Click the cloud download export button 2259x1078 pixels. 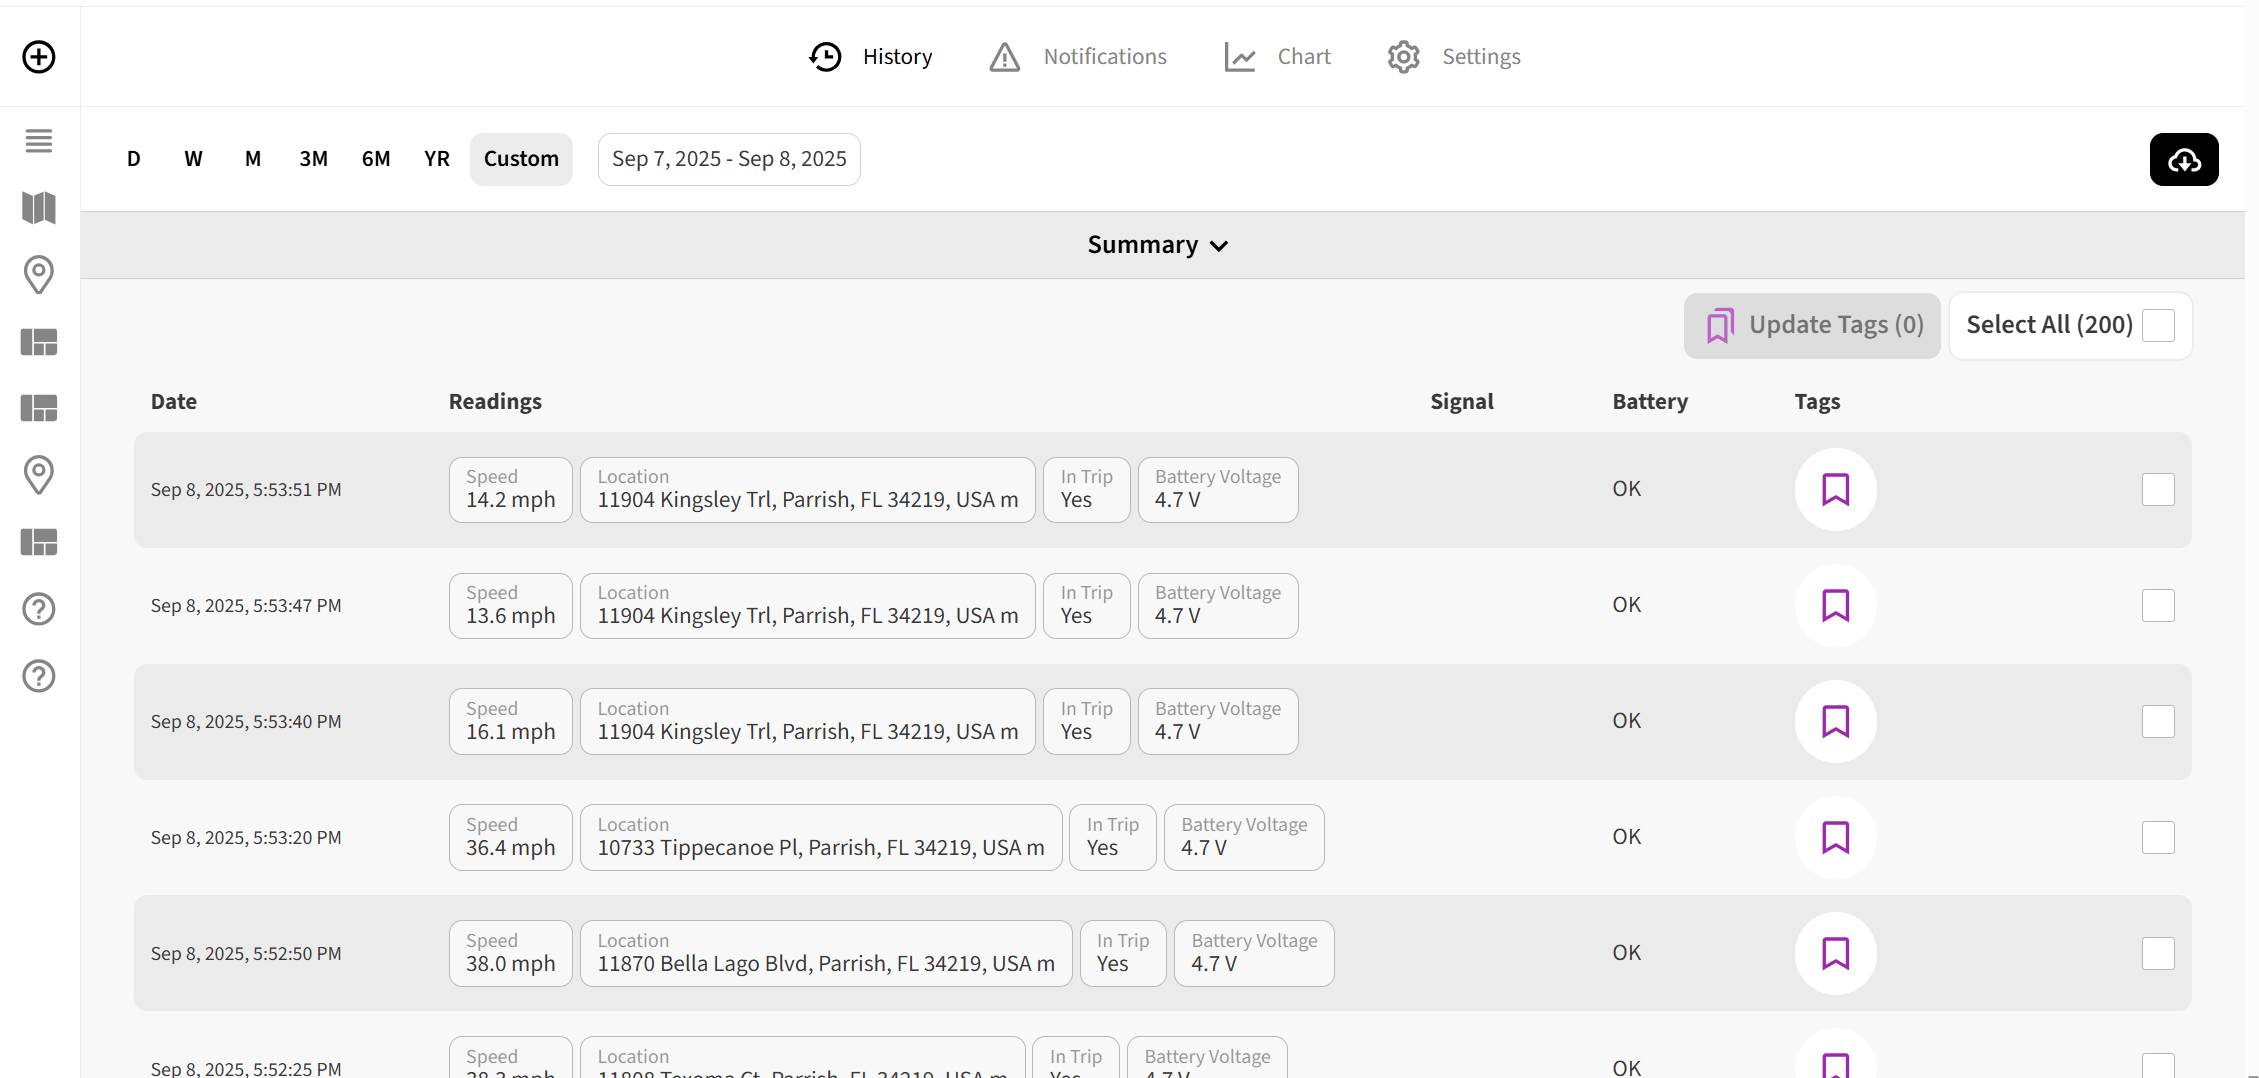(2183, 160)
